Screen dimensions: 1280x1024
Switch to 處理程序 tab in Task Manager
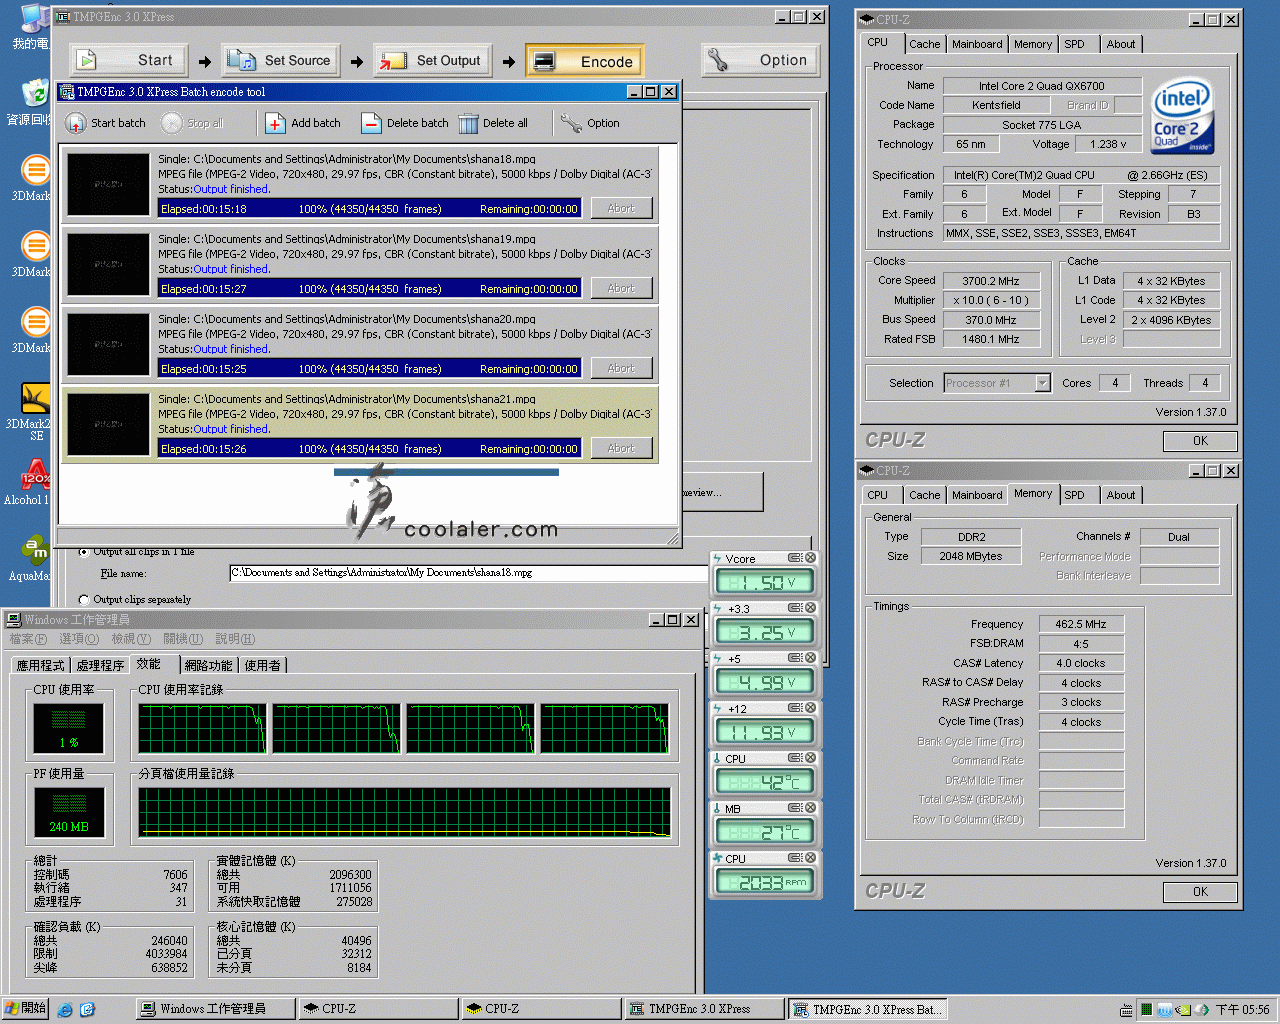(x=100, y=665)
